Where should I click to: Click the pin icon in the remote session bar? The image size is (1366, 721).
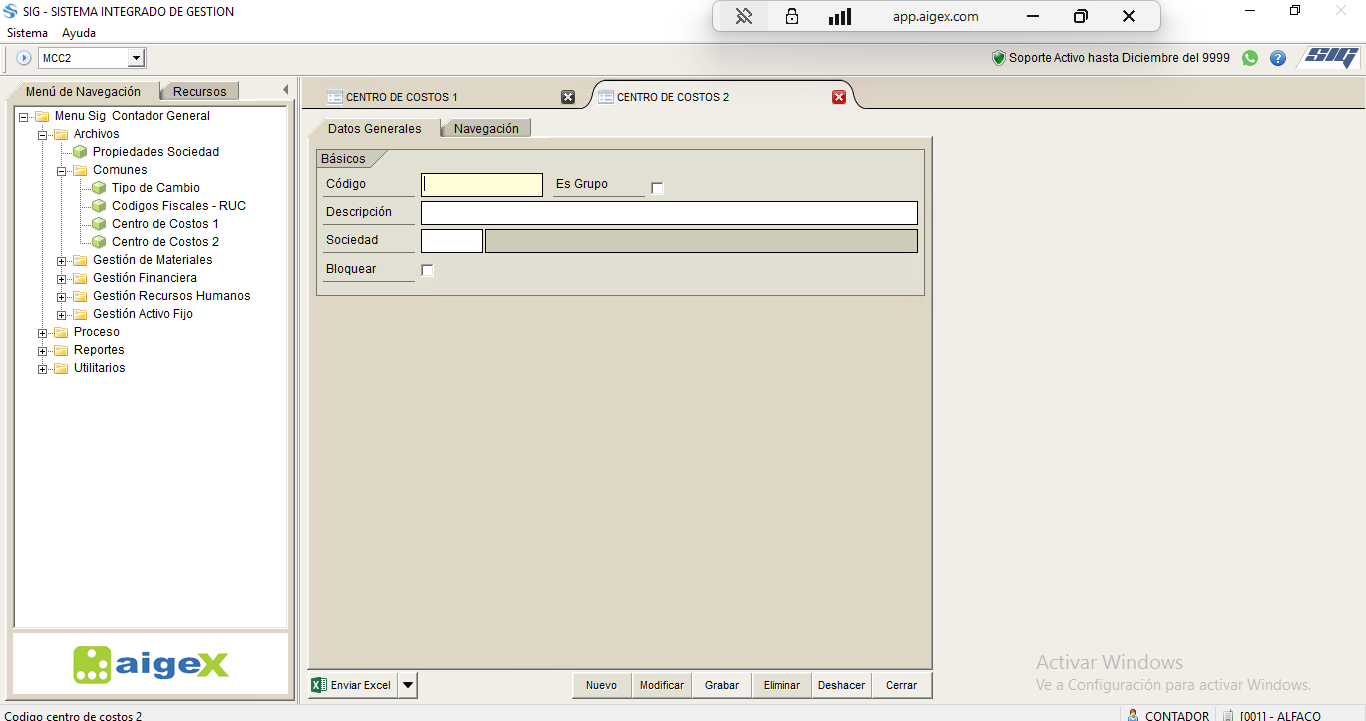(x=743, y=16)
